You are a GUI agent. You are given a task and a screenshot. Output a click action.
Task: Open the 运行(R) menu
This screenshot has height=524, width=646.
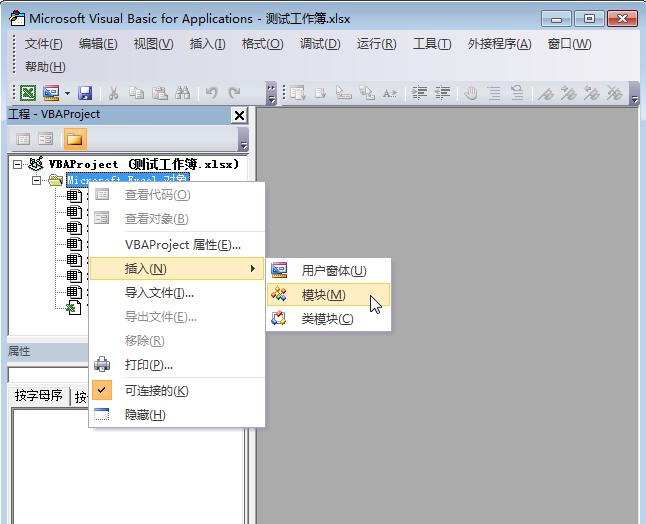(377, 44)
